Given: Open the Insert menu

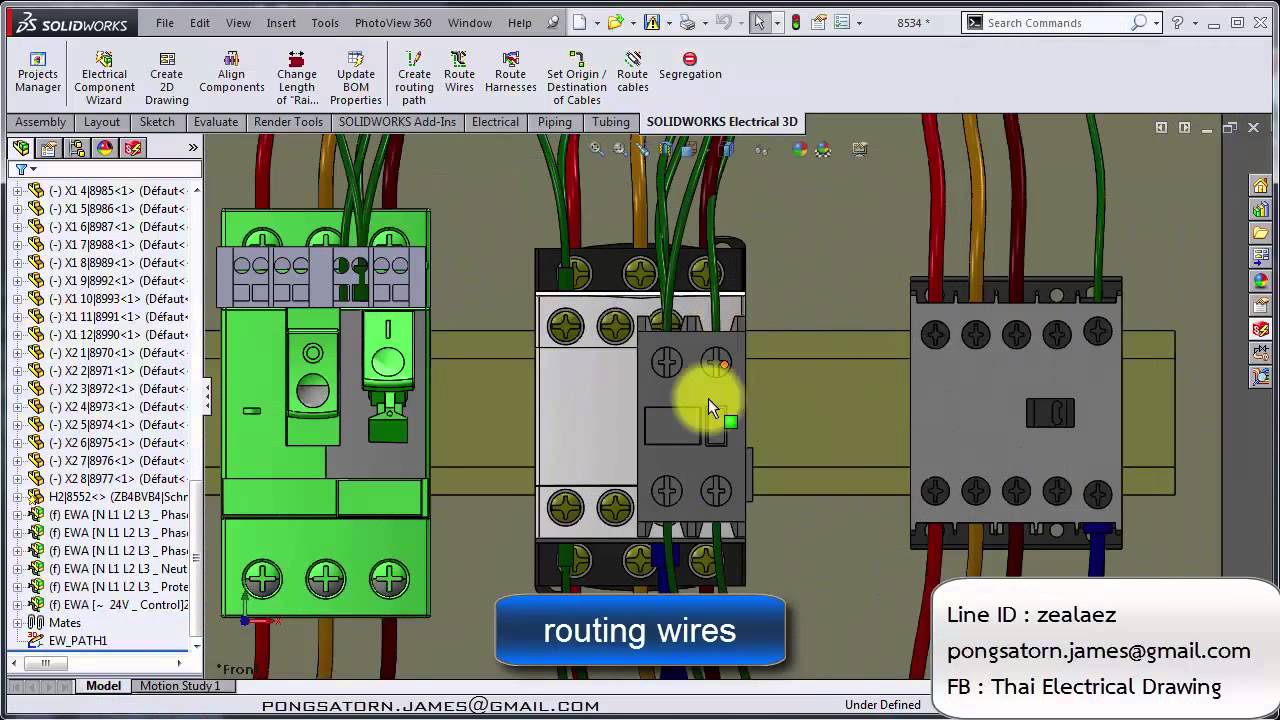Looking at the screenshot, I should [x=281, y=22].
